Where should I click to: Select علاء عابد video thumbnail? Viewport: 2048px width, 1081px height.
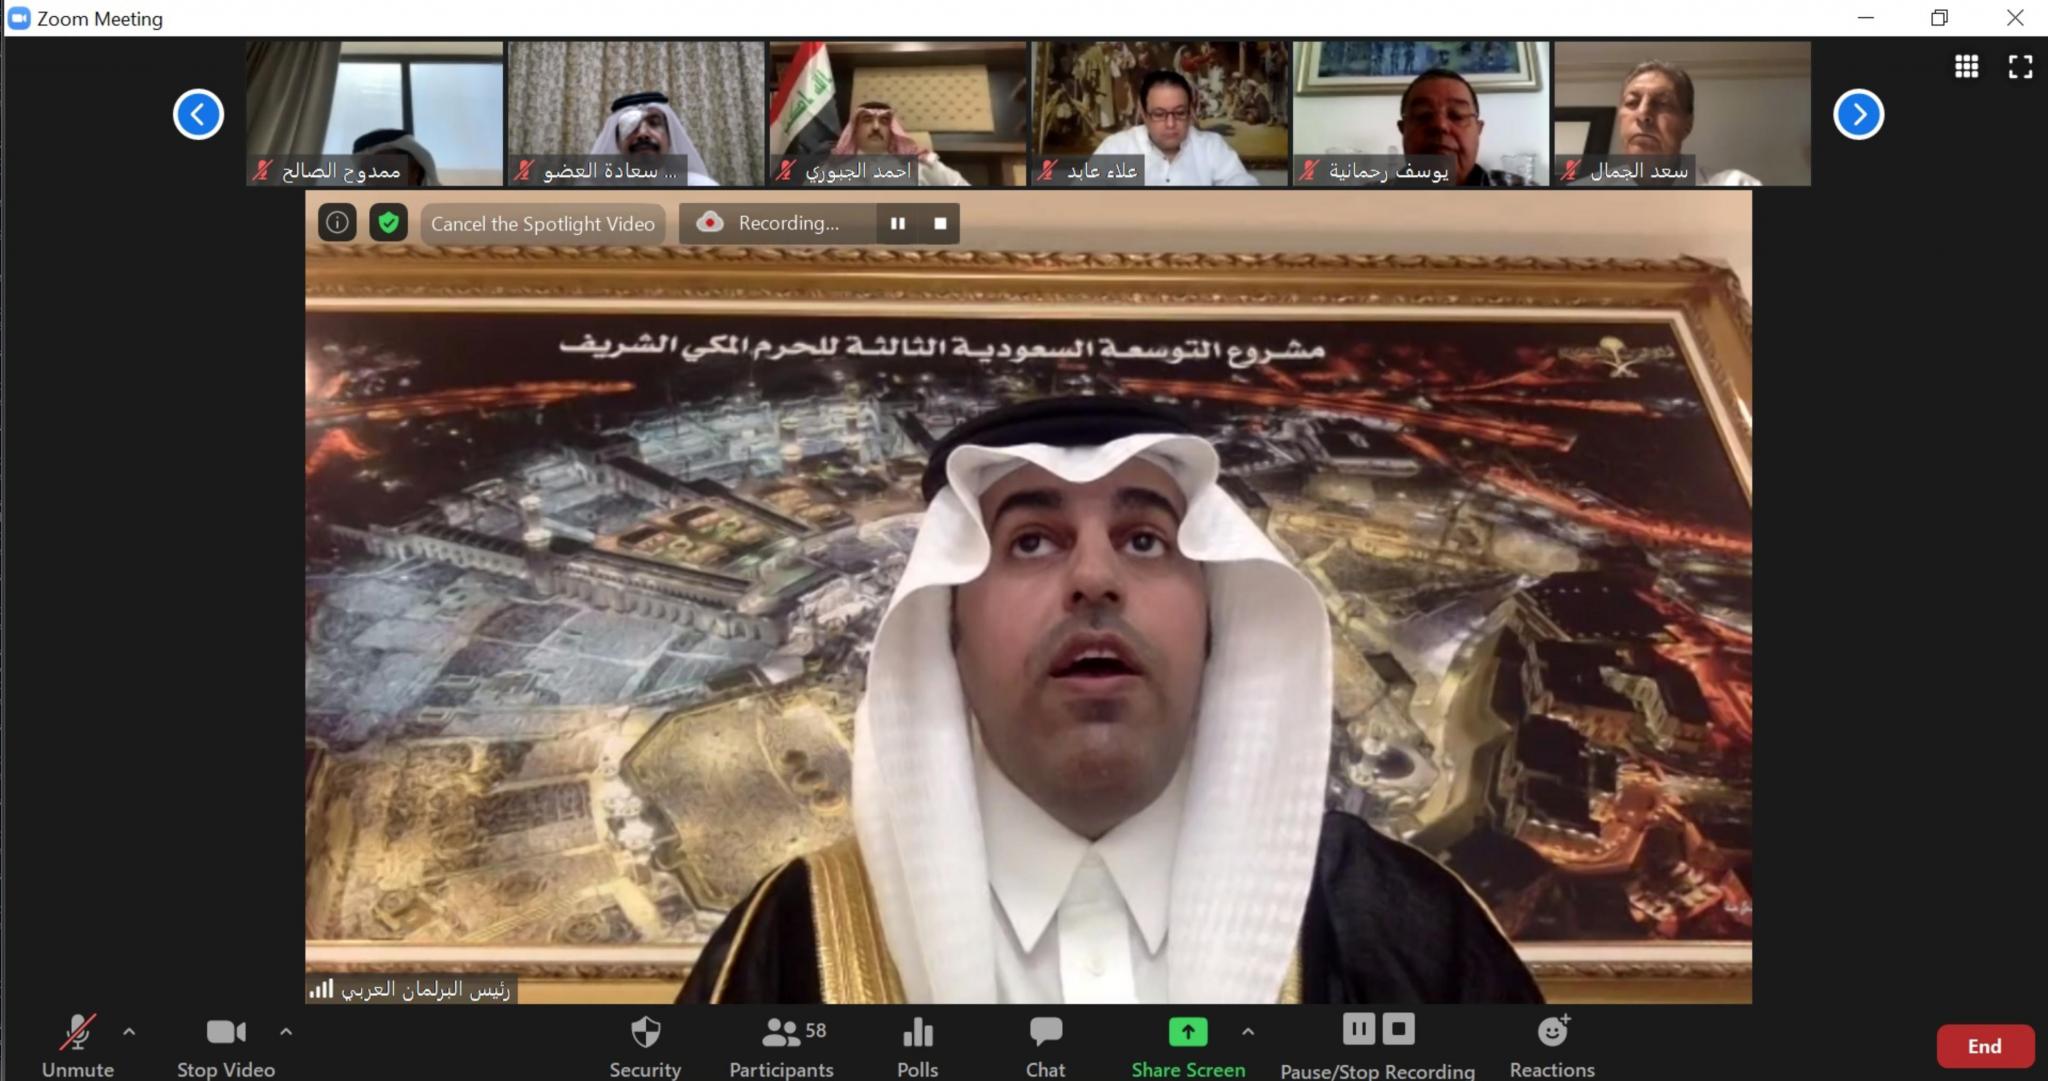(1160, 113)
